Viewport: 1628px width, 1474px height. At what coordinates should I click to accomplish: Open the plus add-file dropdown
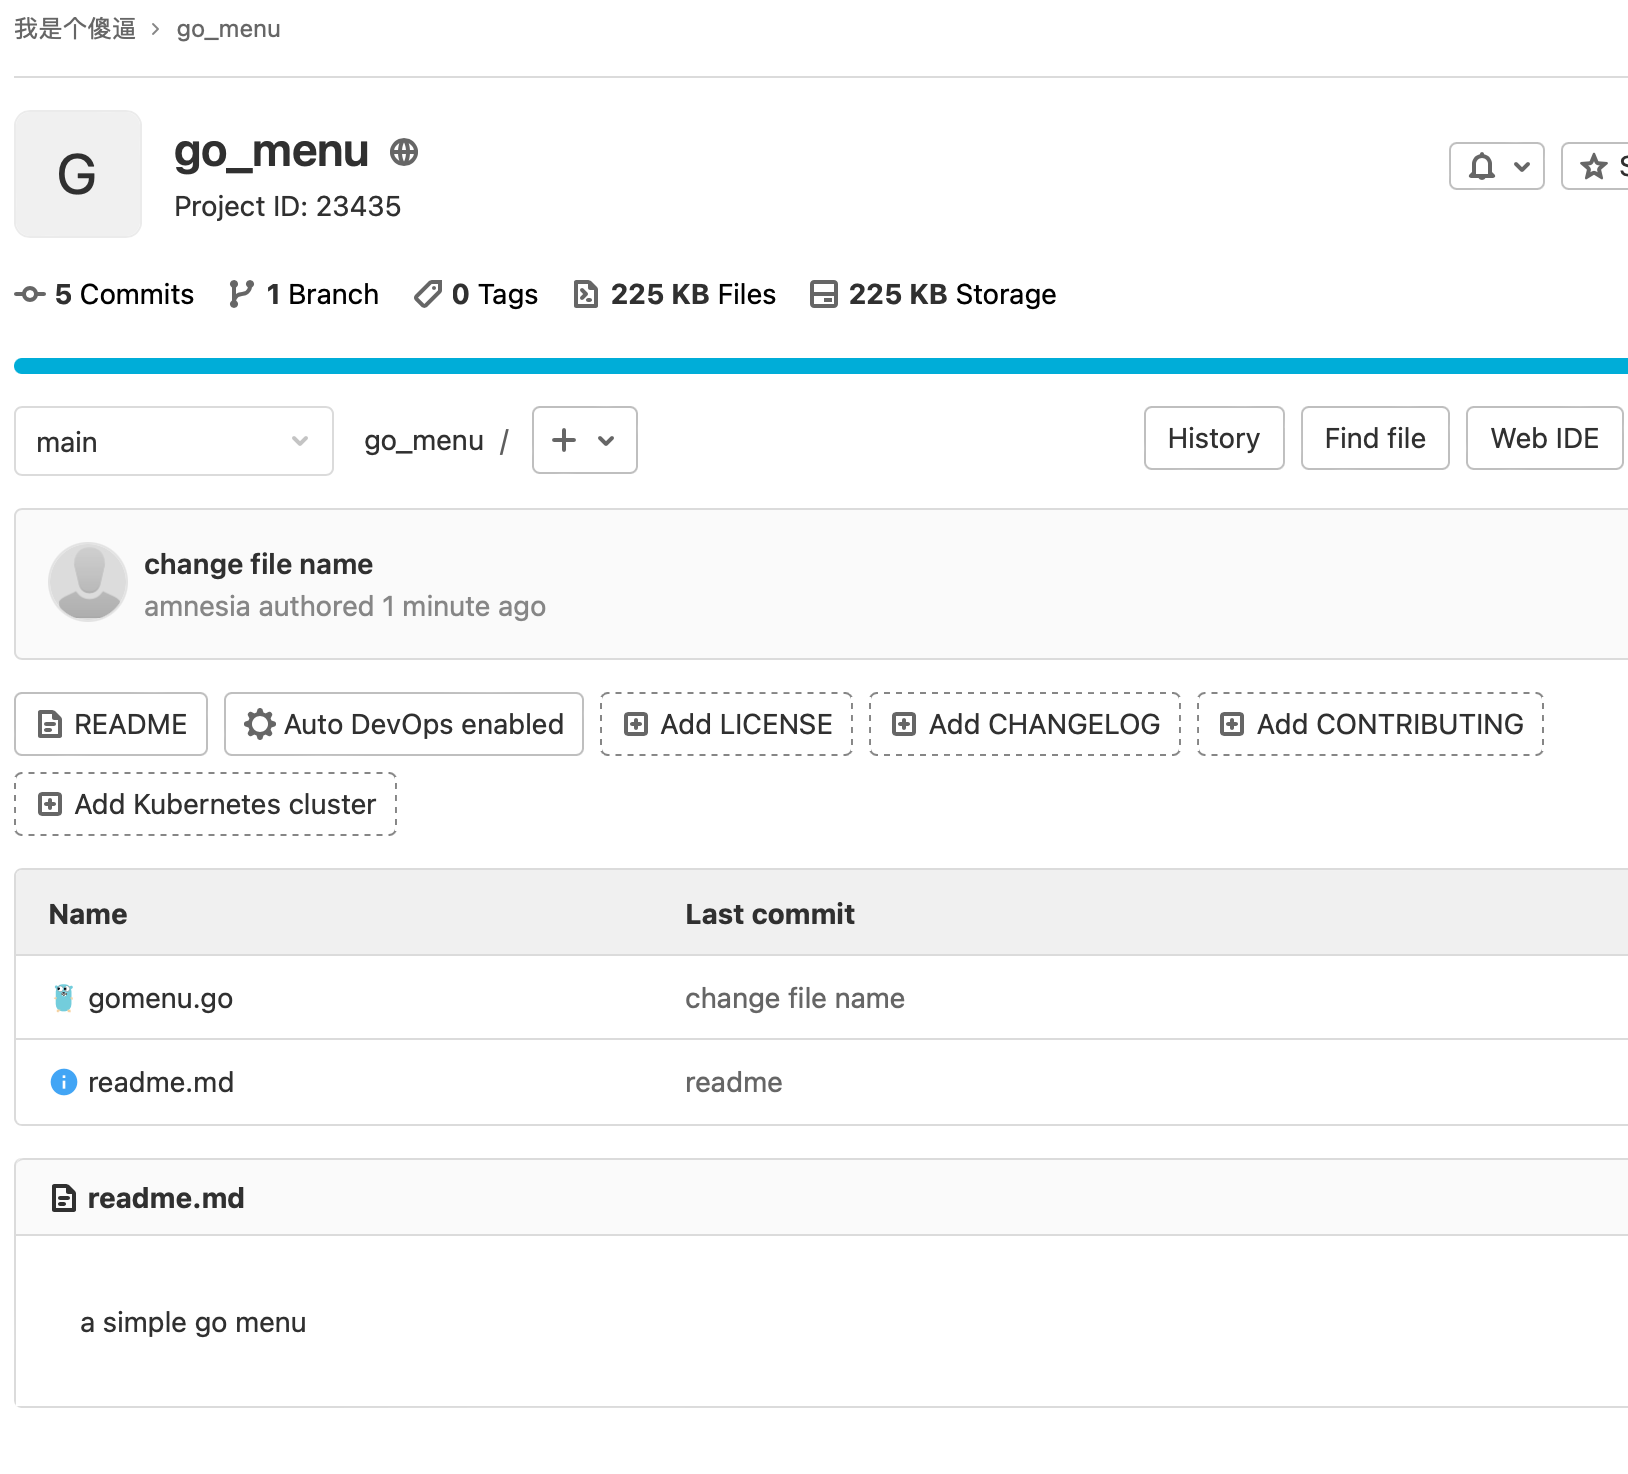point(584,440)
